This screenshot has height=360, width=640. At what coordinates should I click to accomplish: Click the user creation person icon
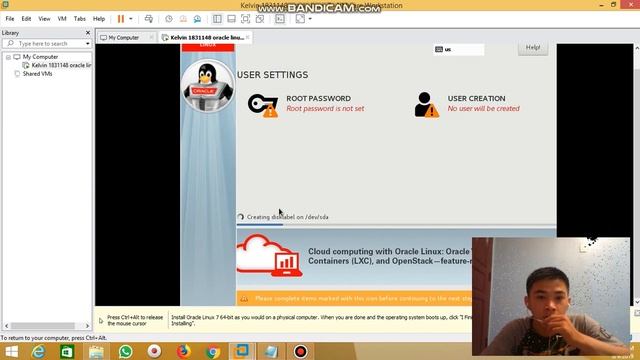[426, 104]
